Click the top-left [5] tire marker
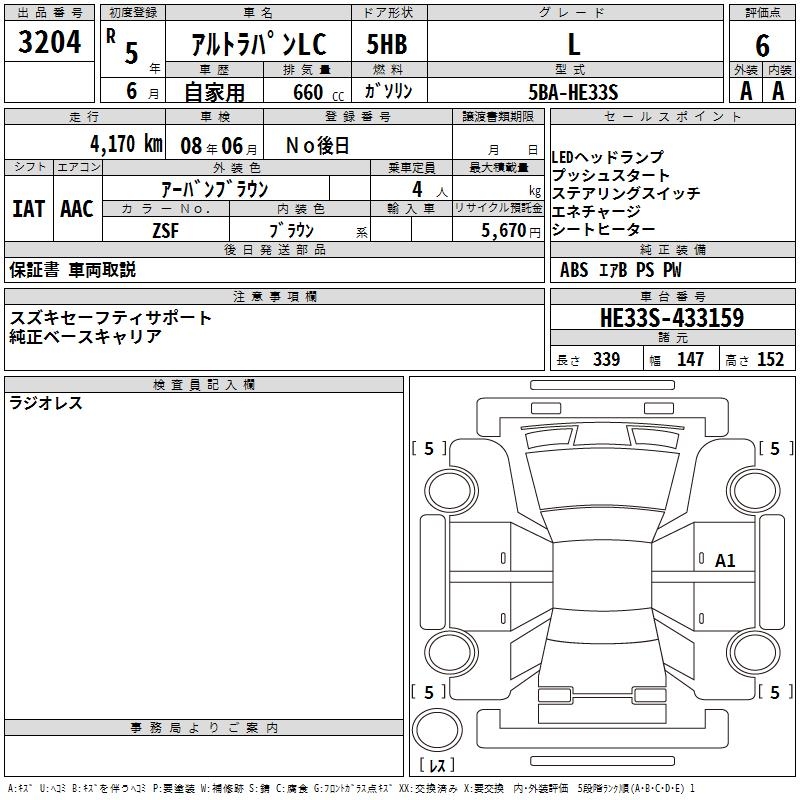800x800 pixels. click(x=429, y=449)
